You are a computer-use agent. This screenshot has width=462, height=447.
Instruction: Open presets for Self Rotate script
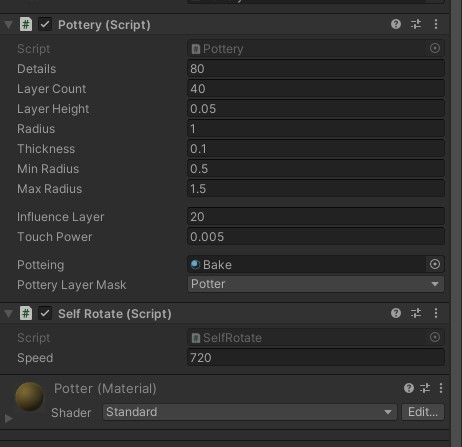(416, 313)
